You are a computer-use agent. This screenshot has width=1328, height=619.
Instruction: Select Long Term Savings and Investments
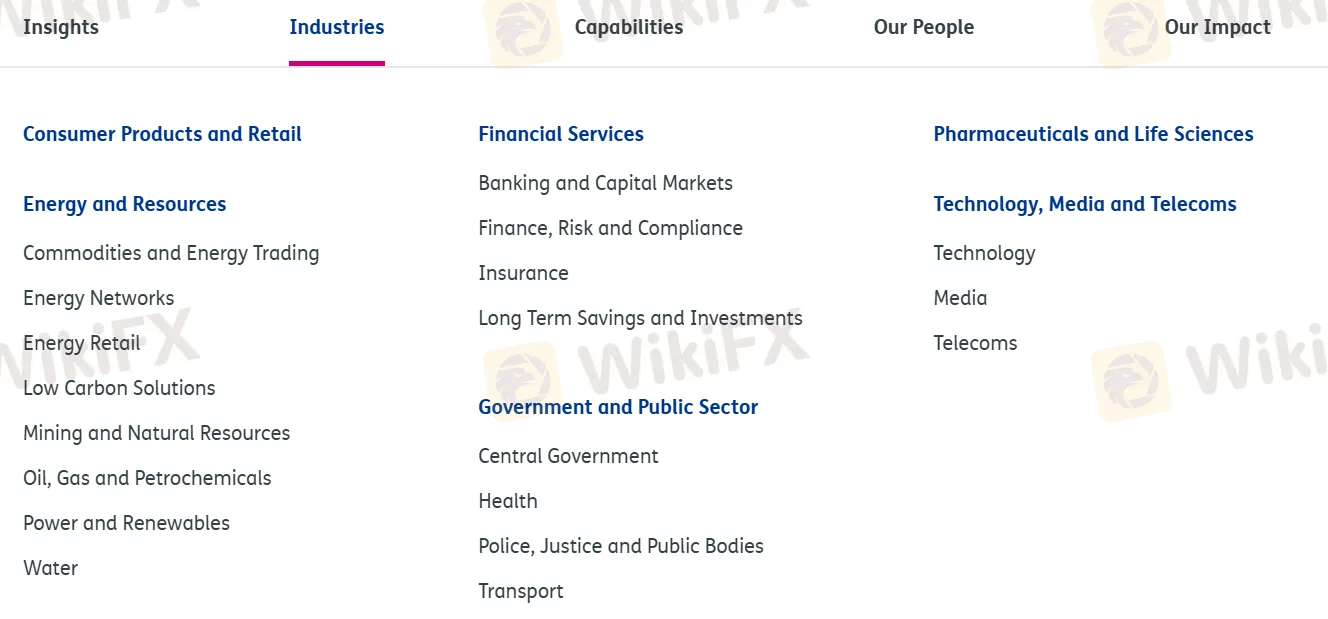click(x=640, y=317)
